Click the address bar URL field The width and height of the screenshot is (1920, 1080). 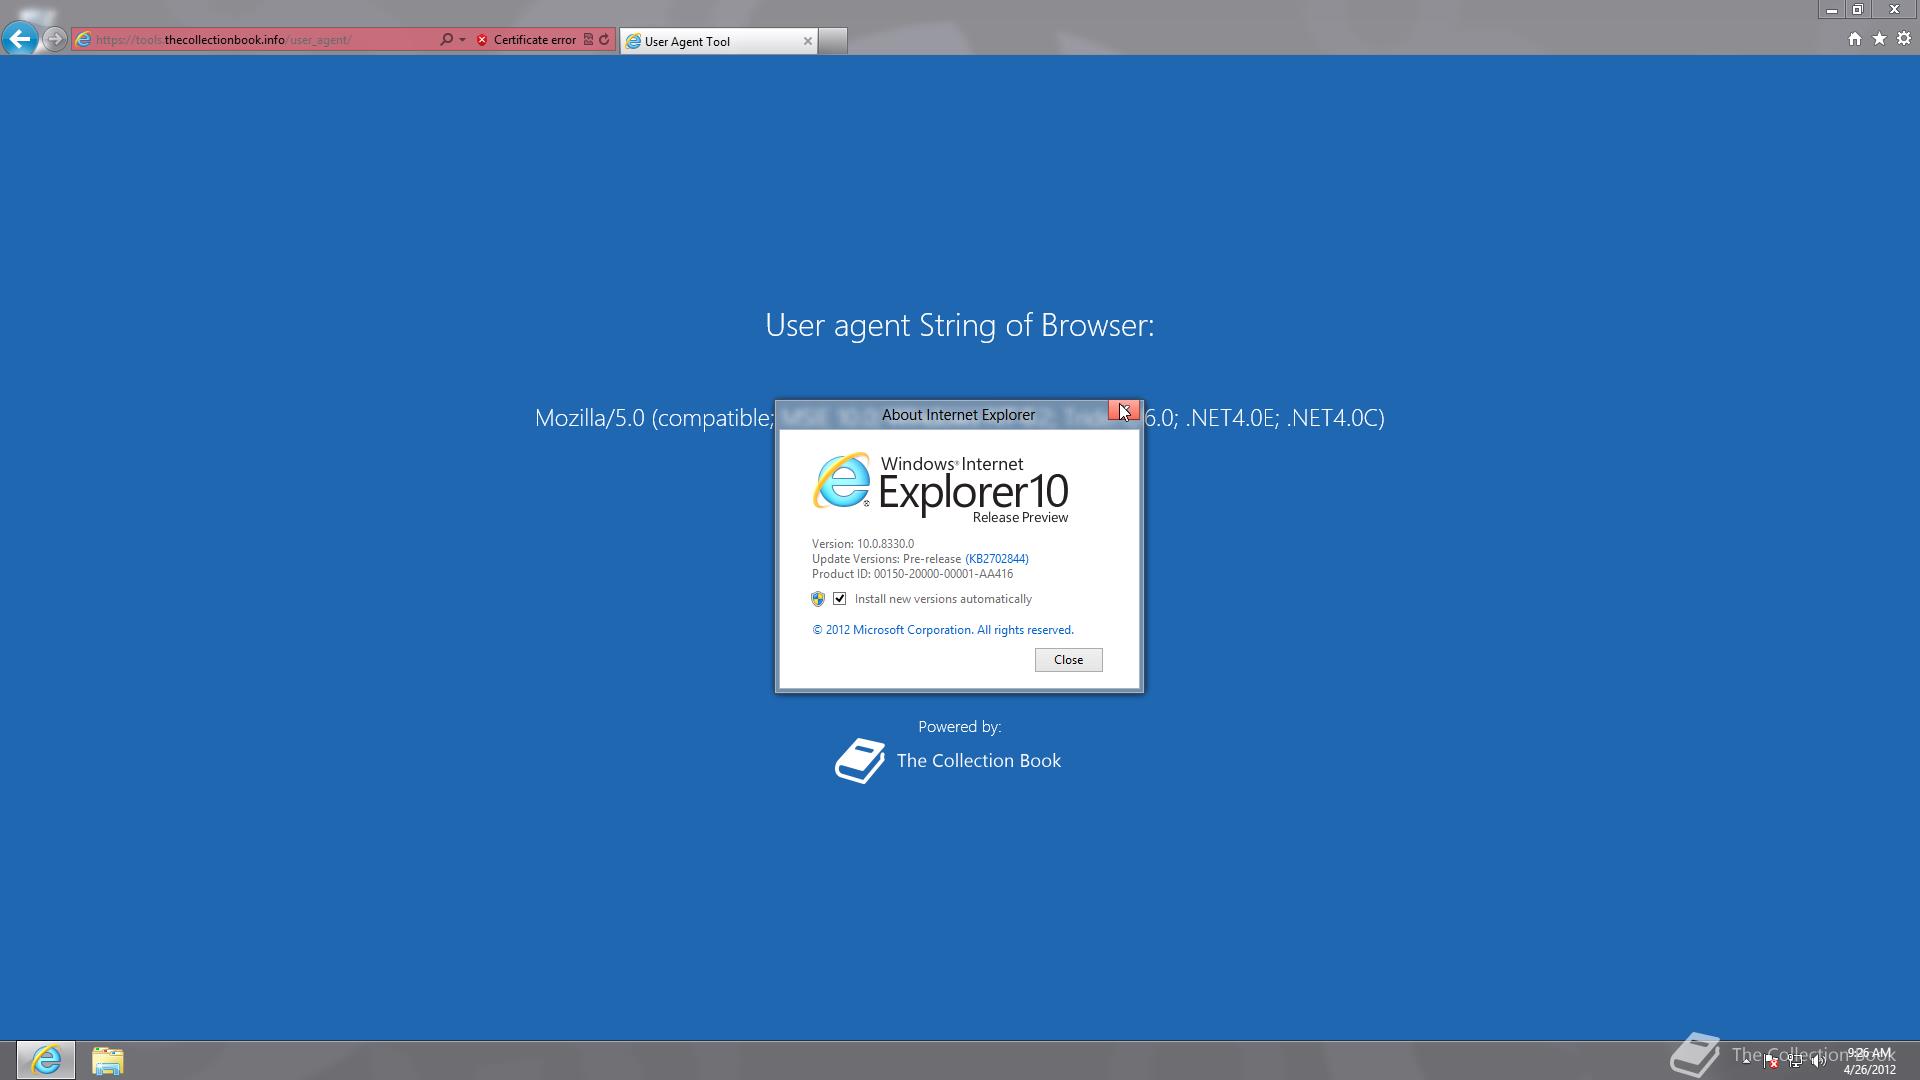(x=260, y=40)
